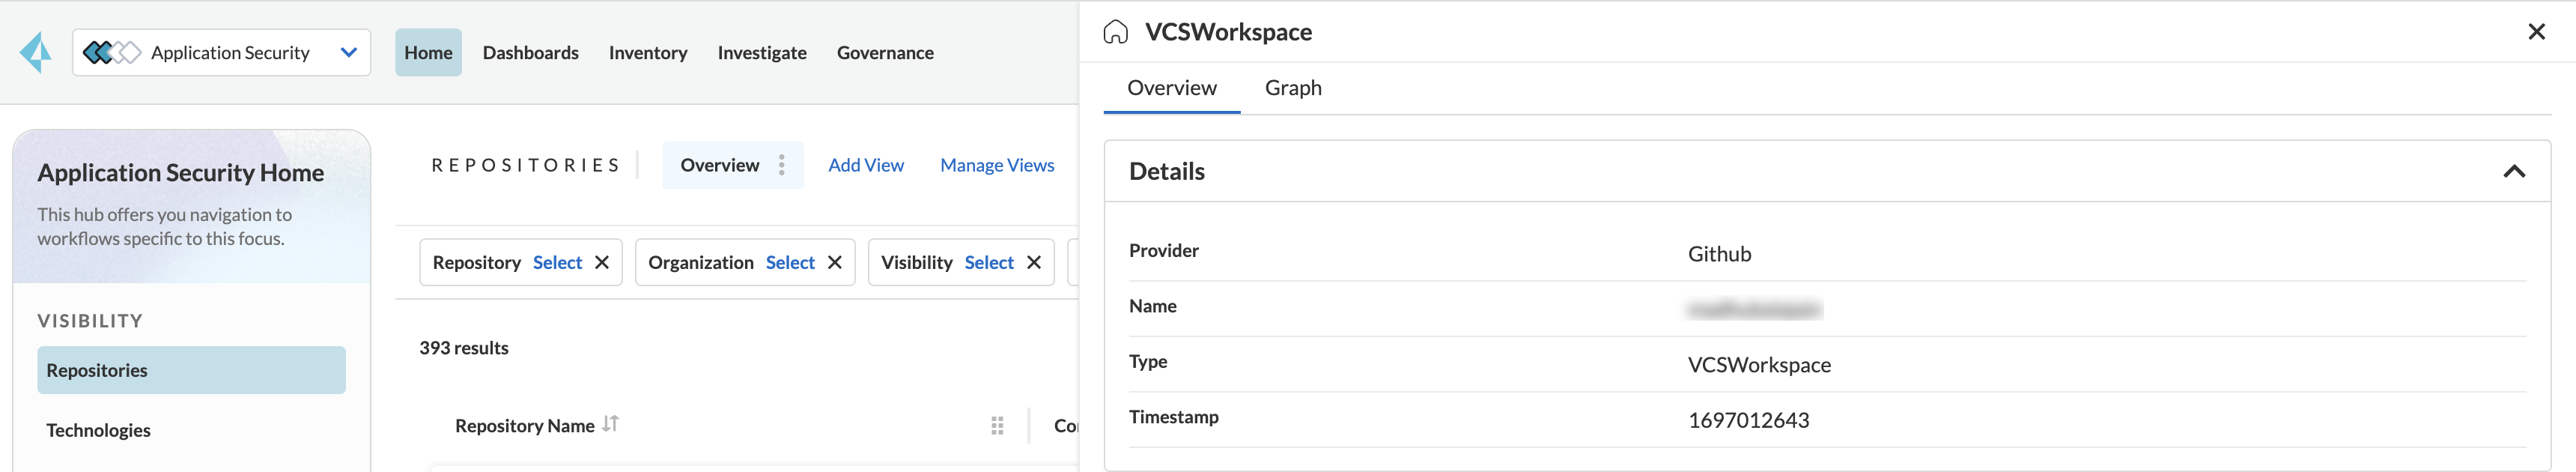Click the Repository Name column header
2576x472 pixels.
coord(525,426)
